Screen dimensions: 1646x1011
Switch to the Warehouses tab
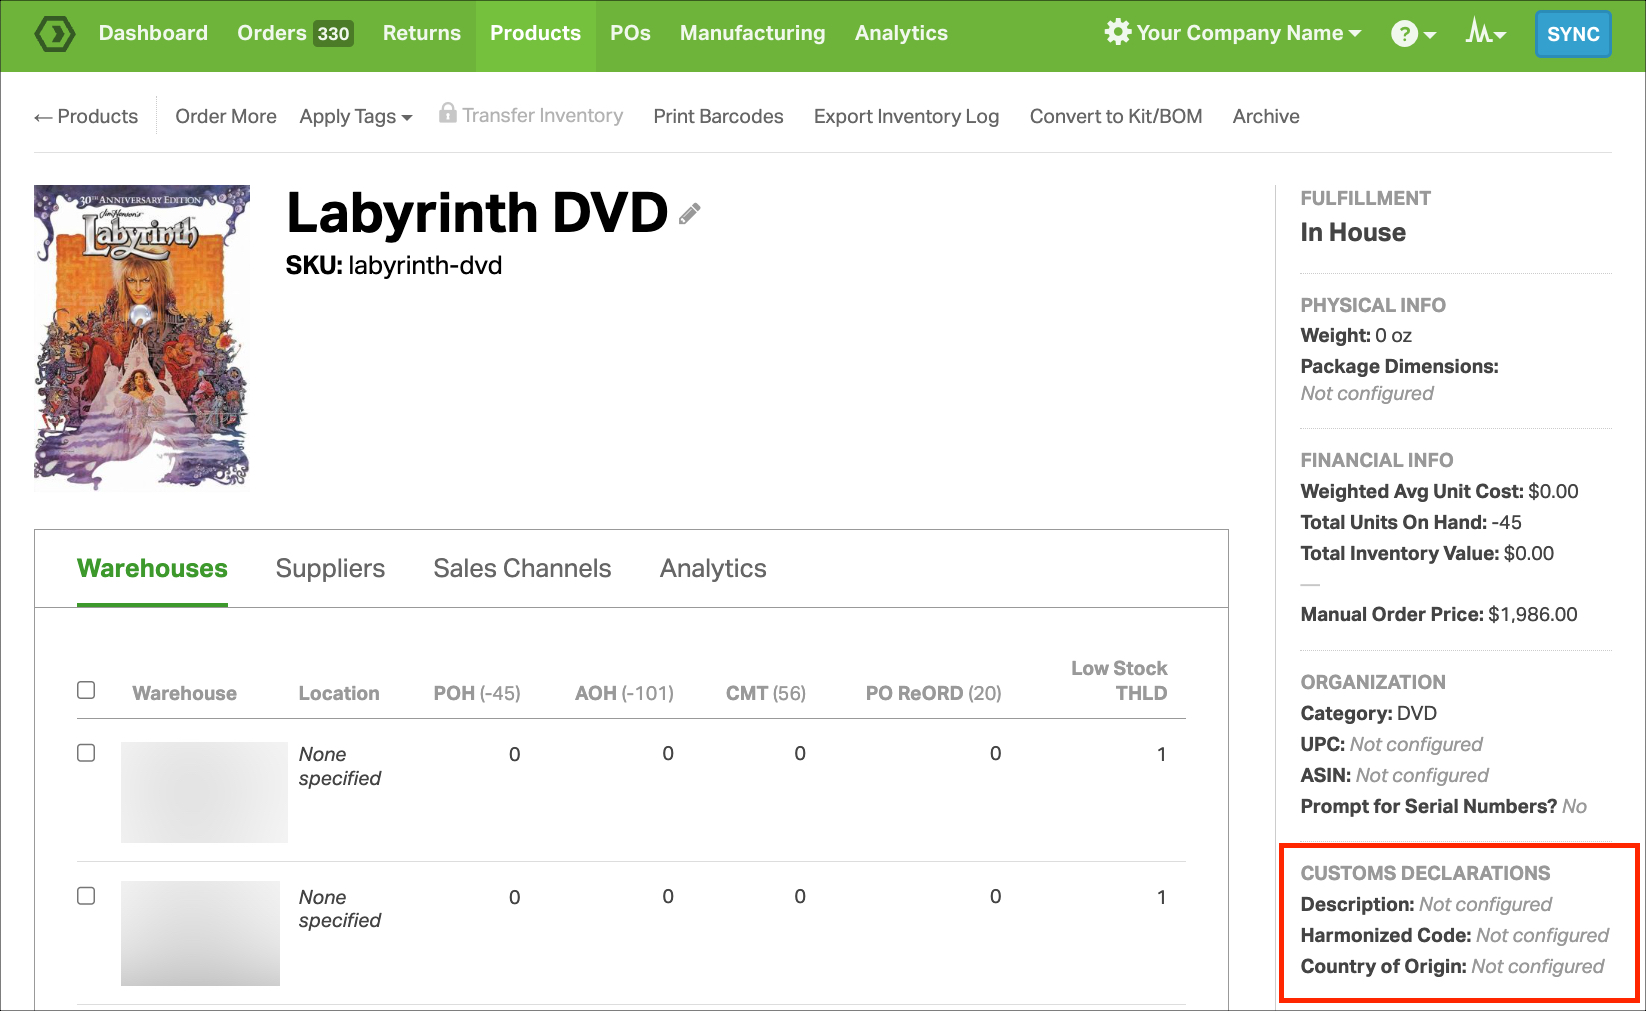click(152, 568)
